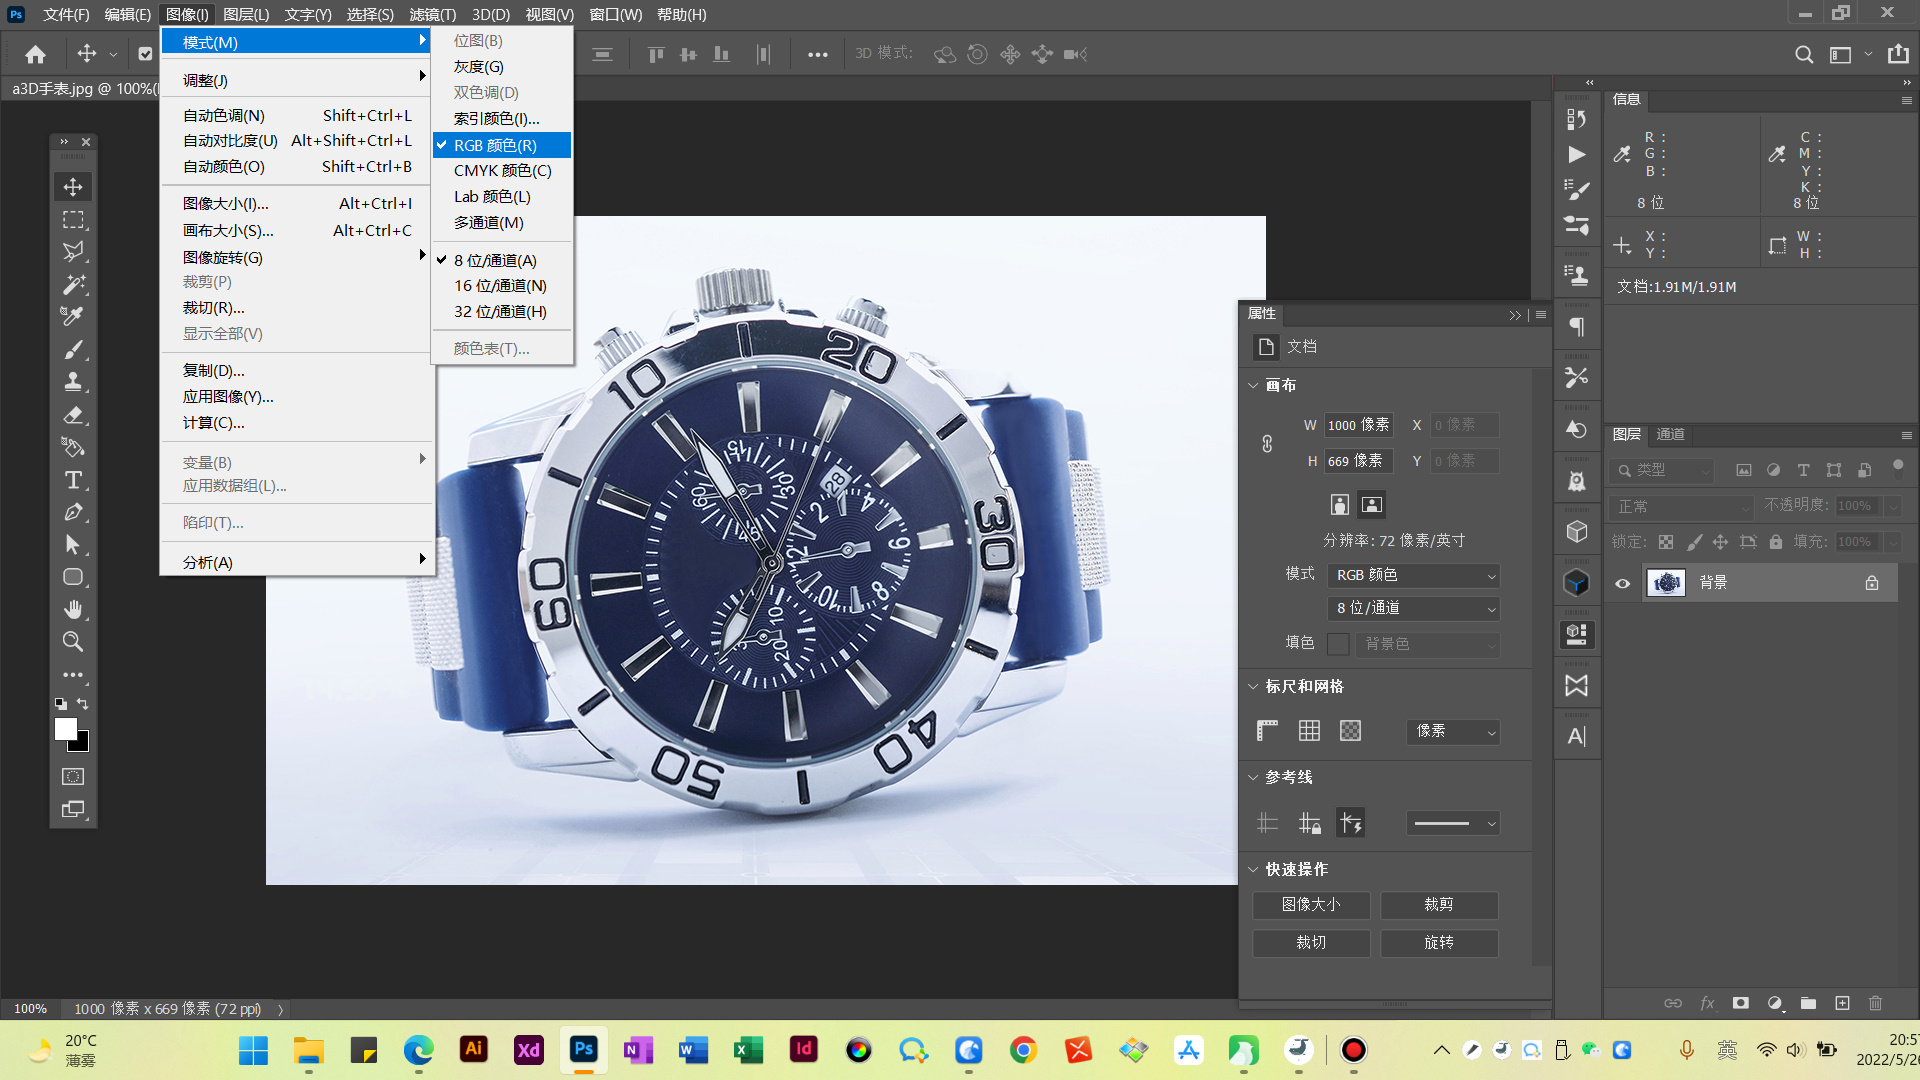Select the Type tool in toolbar
The image size is (1920, 1080).
click(73, 480)
